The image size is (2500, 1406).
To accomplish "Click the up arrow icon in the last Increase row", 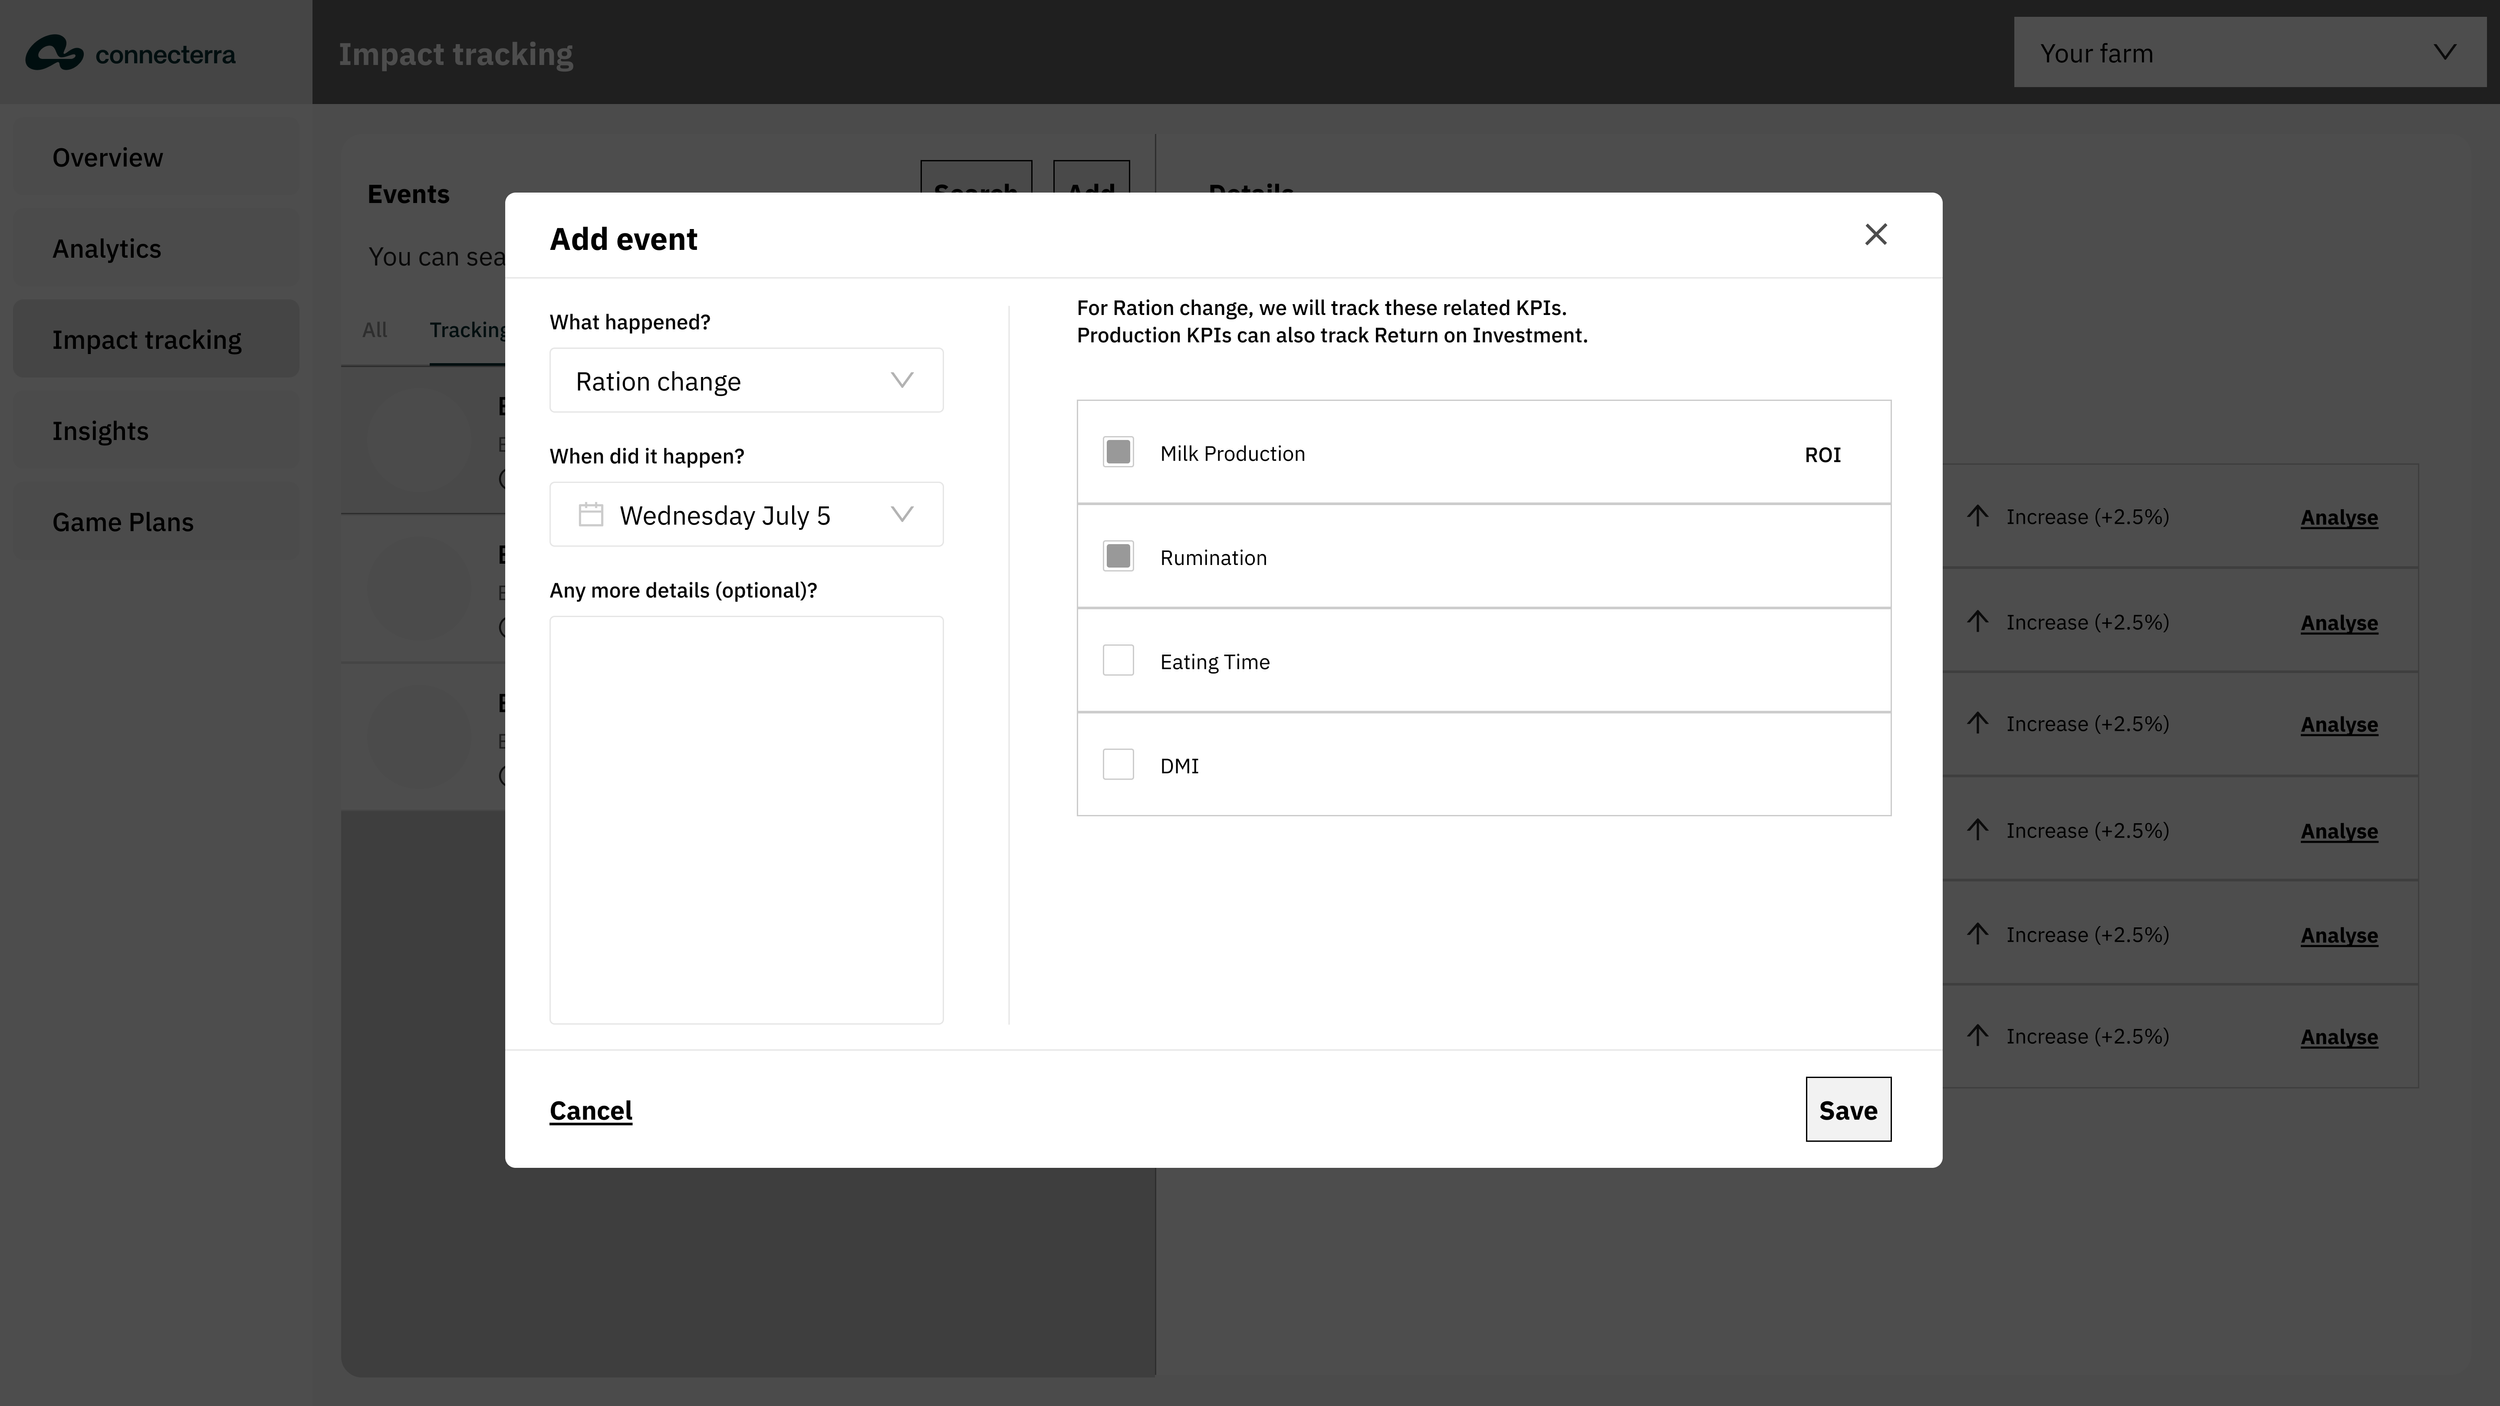I will point(1977,1035).
